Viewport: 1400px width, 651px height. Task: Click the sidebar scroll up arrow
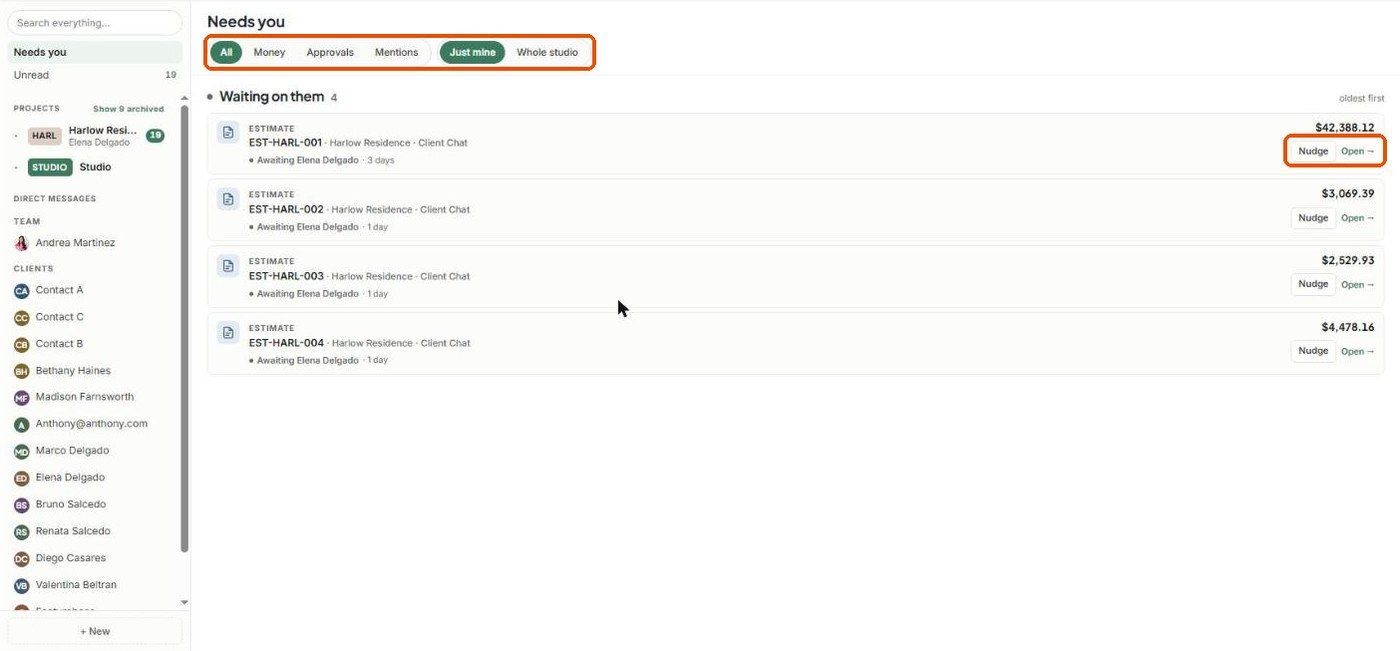(x=184, y=98)
